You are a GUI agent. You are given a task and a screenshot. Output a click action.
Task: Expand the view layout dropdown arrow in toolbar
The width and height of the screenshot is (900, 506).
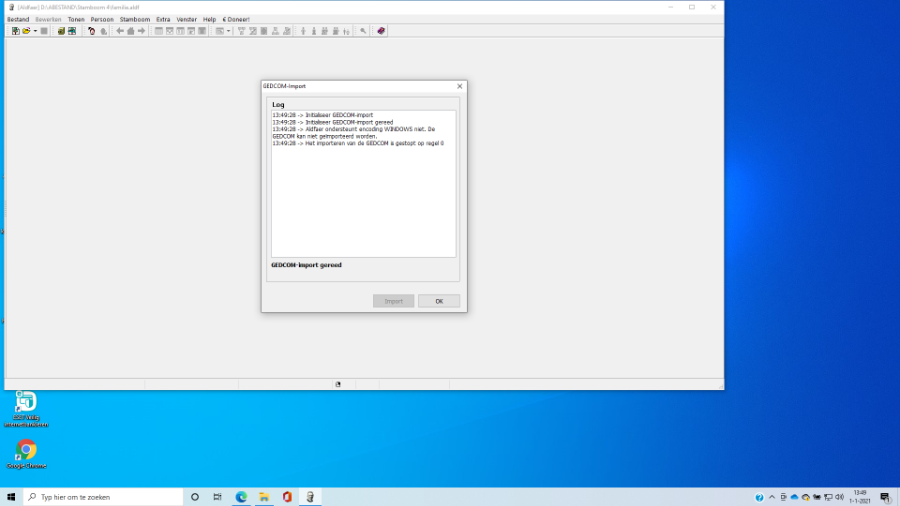tap(229, 31)
